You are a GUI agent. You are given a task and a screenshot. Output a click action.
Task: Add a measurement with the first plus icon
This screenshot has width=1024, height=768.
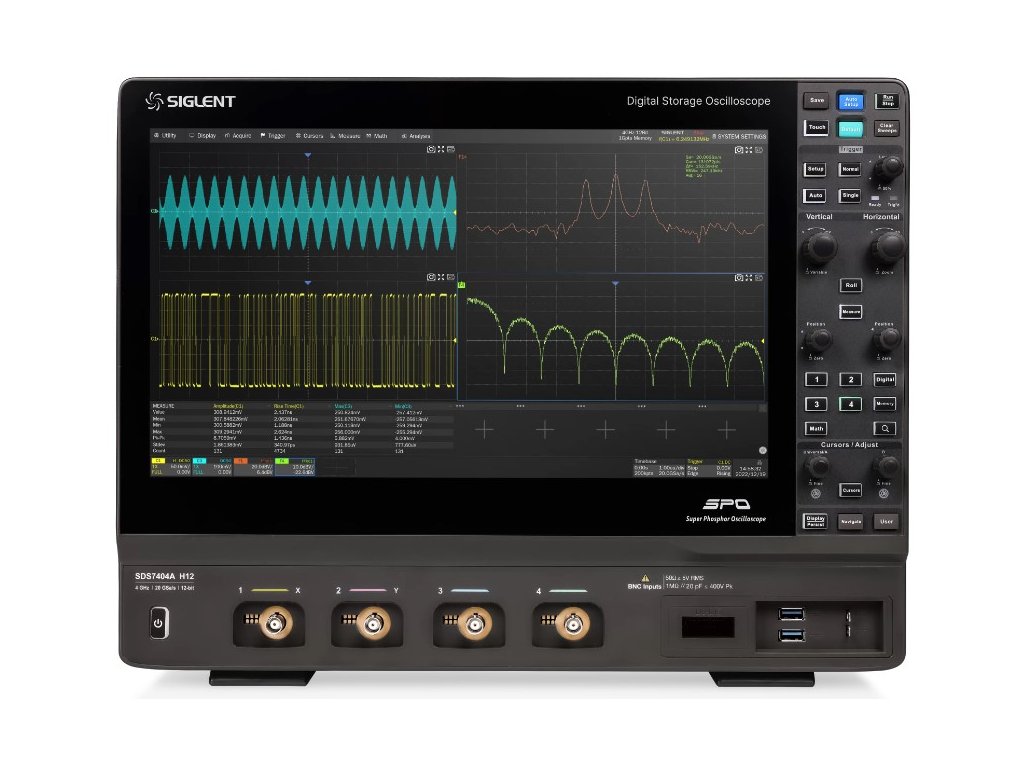click(x=485, y=430)
